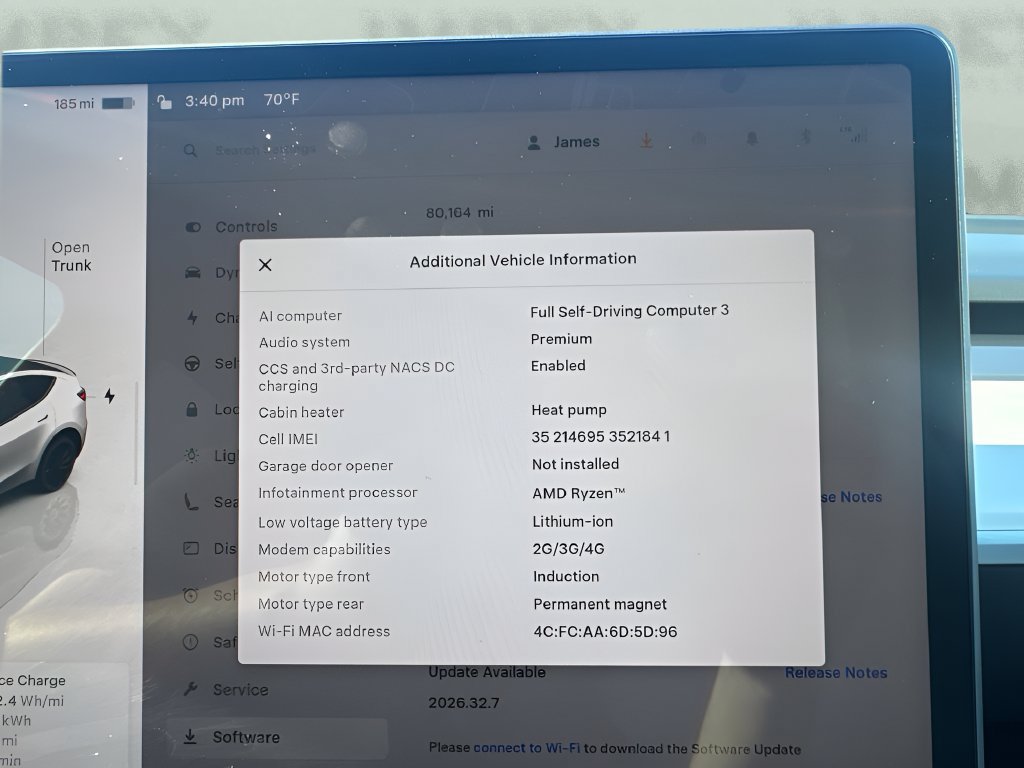Select the Cell IMEI number value
Viewport: 1024px width, 768px height.
(x=601, y=436)
